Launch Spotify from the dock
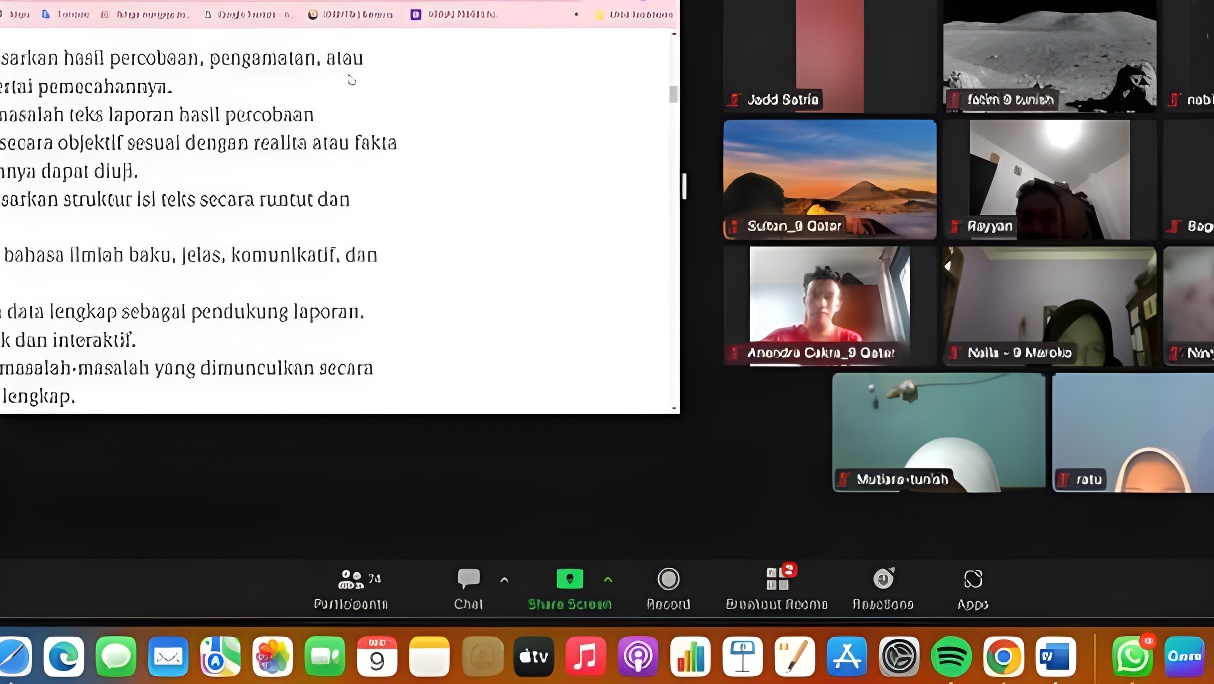Viewport: 1214px width, 684px height. point(951,657)
